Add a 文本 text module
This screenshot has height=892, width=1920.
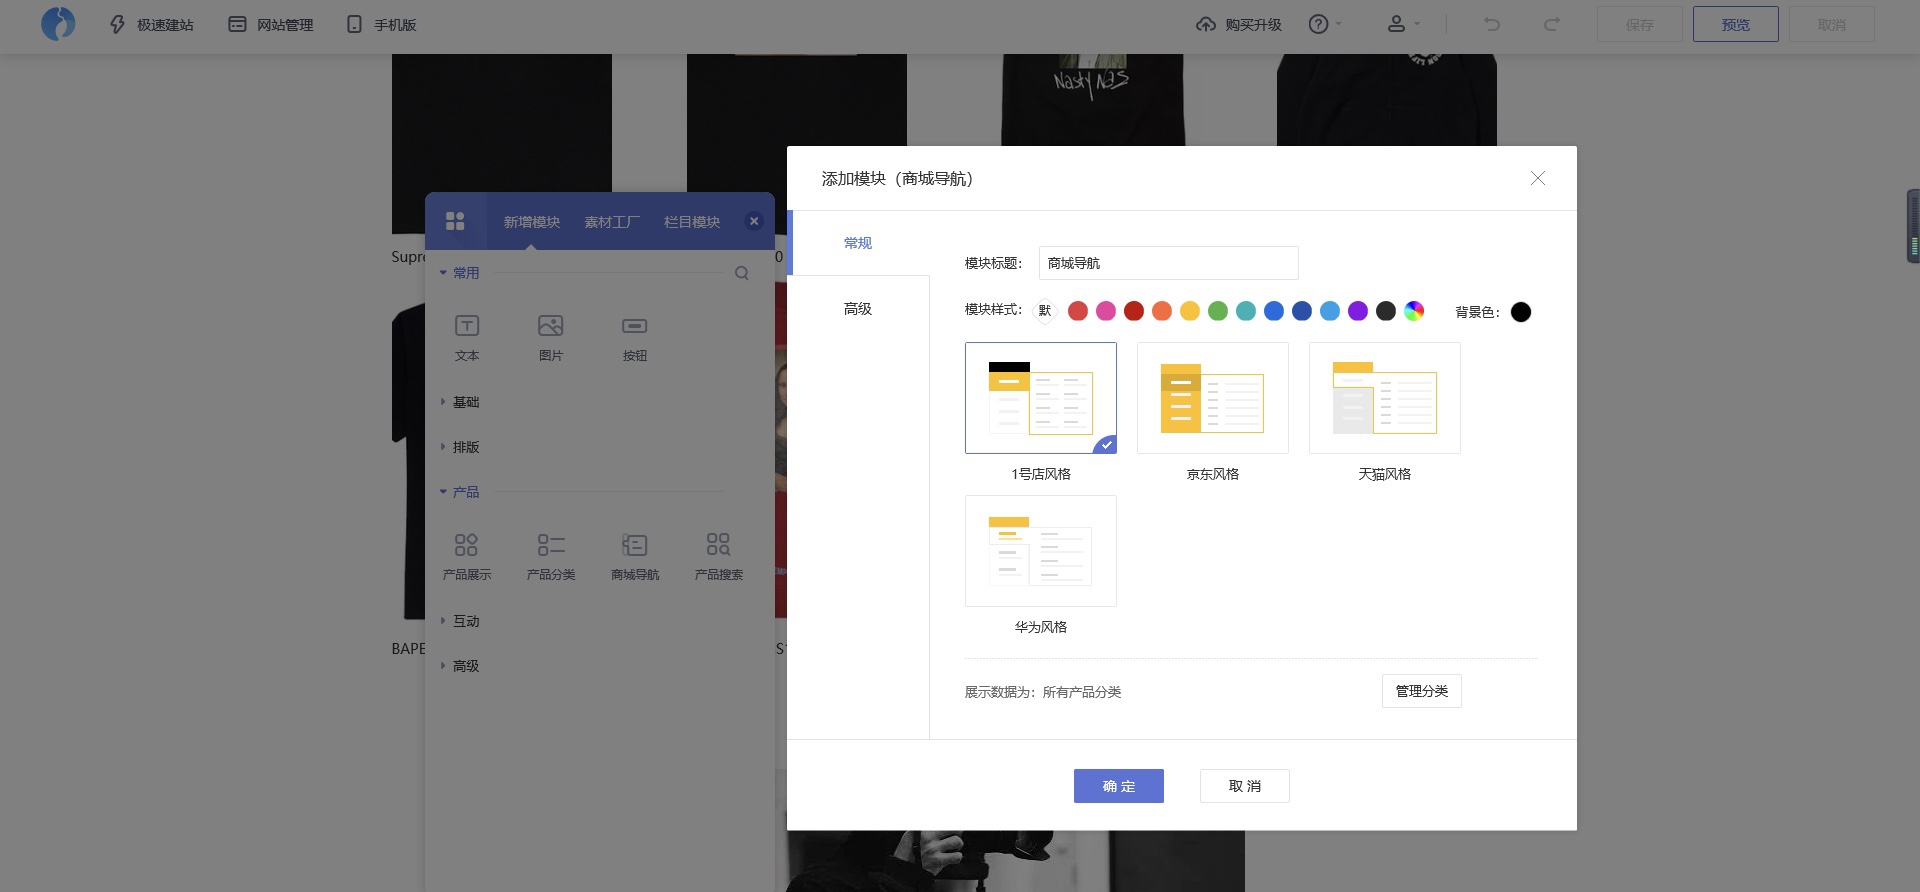467,326
